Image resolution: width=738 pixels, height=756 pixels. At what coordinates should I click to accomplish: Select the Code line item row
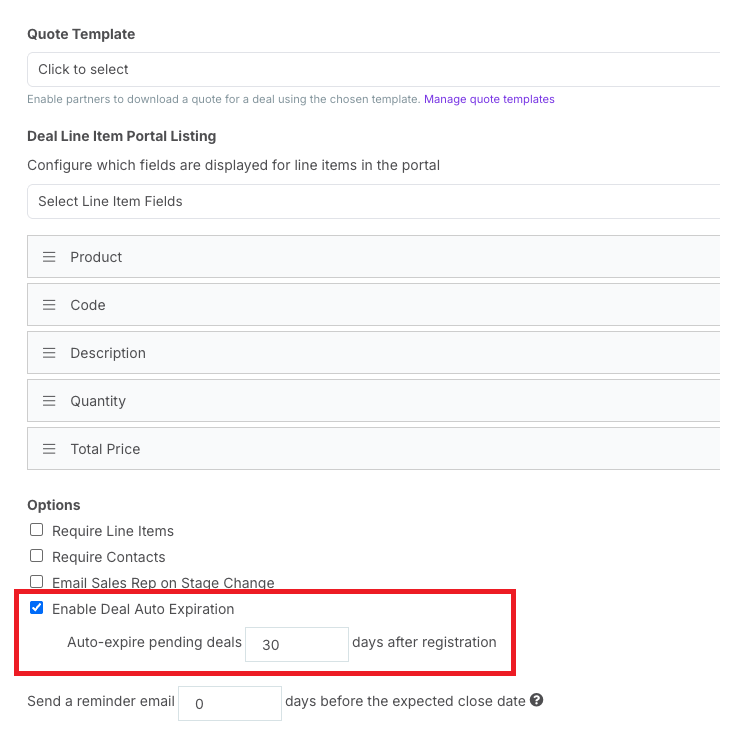point(374,305)
